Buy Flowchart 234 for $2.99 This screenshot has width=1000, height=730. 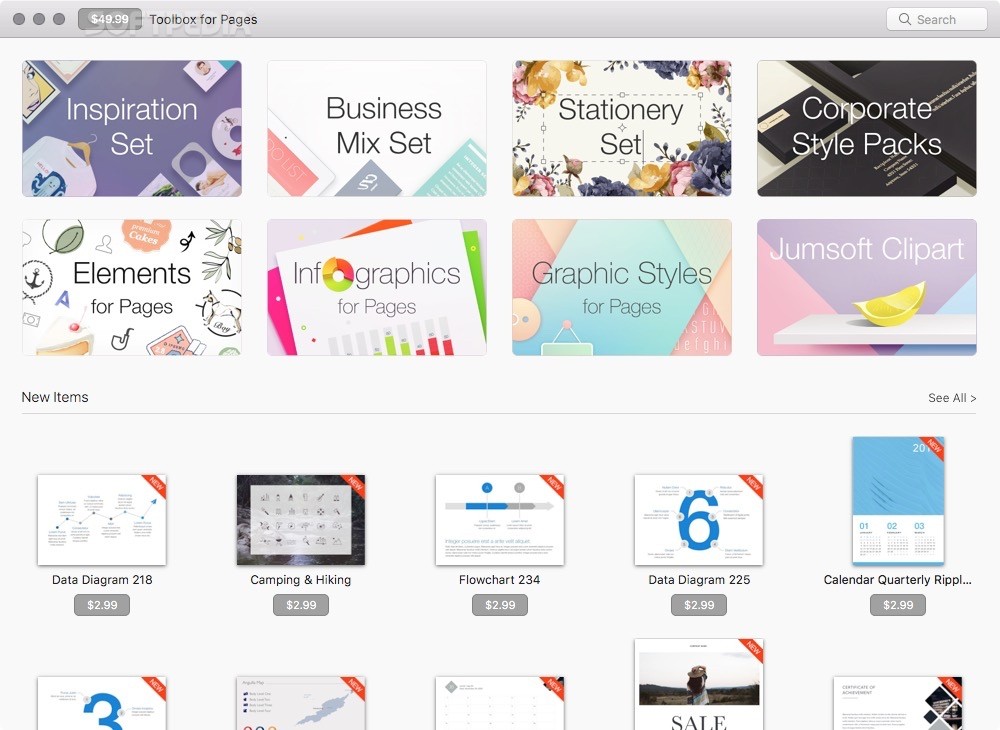pyautogui.click(x=499, y=604)
